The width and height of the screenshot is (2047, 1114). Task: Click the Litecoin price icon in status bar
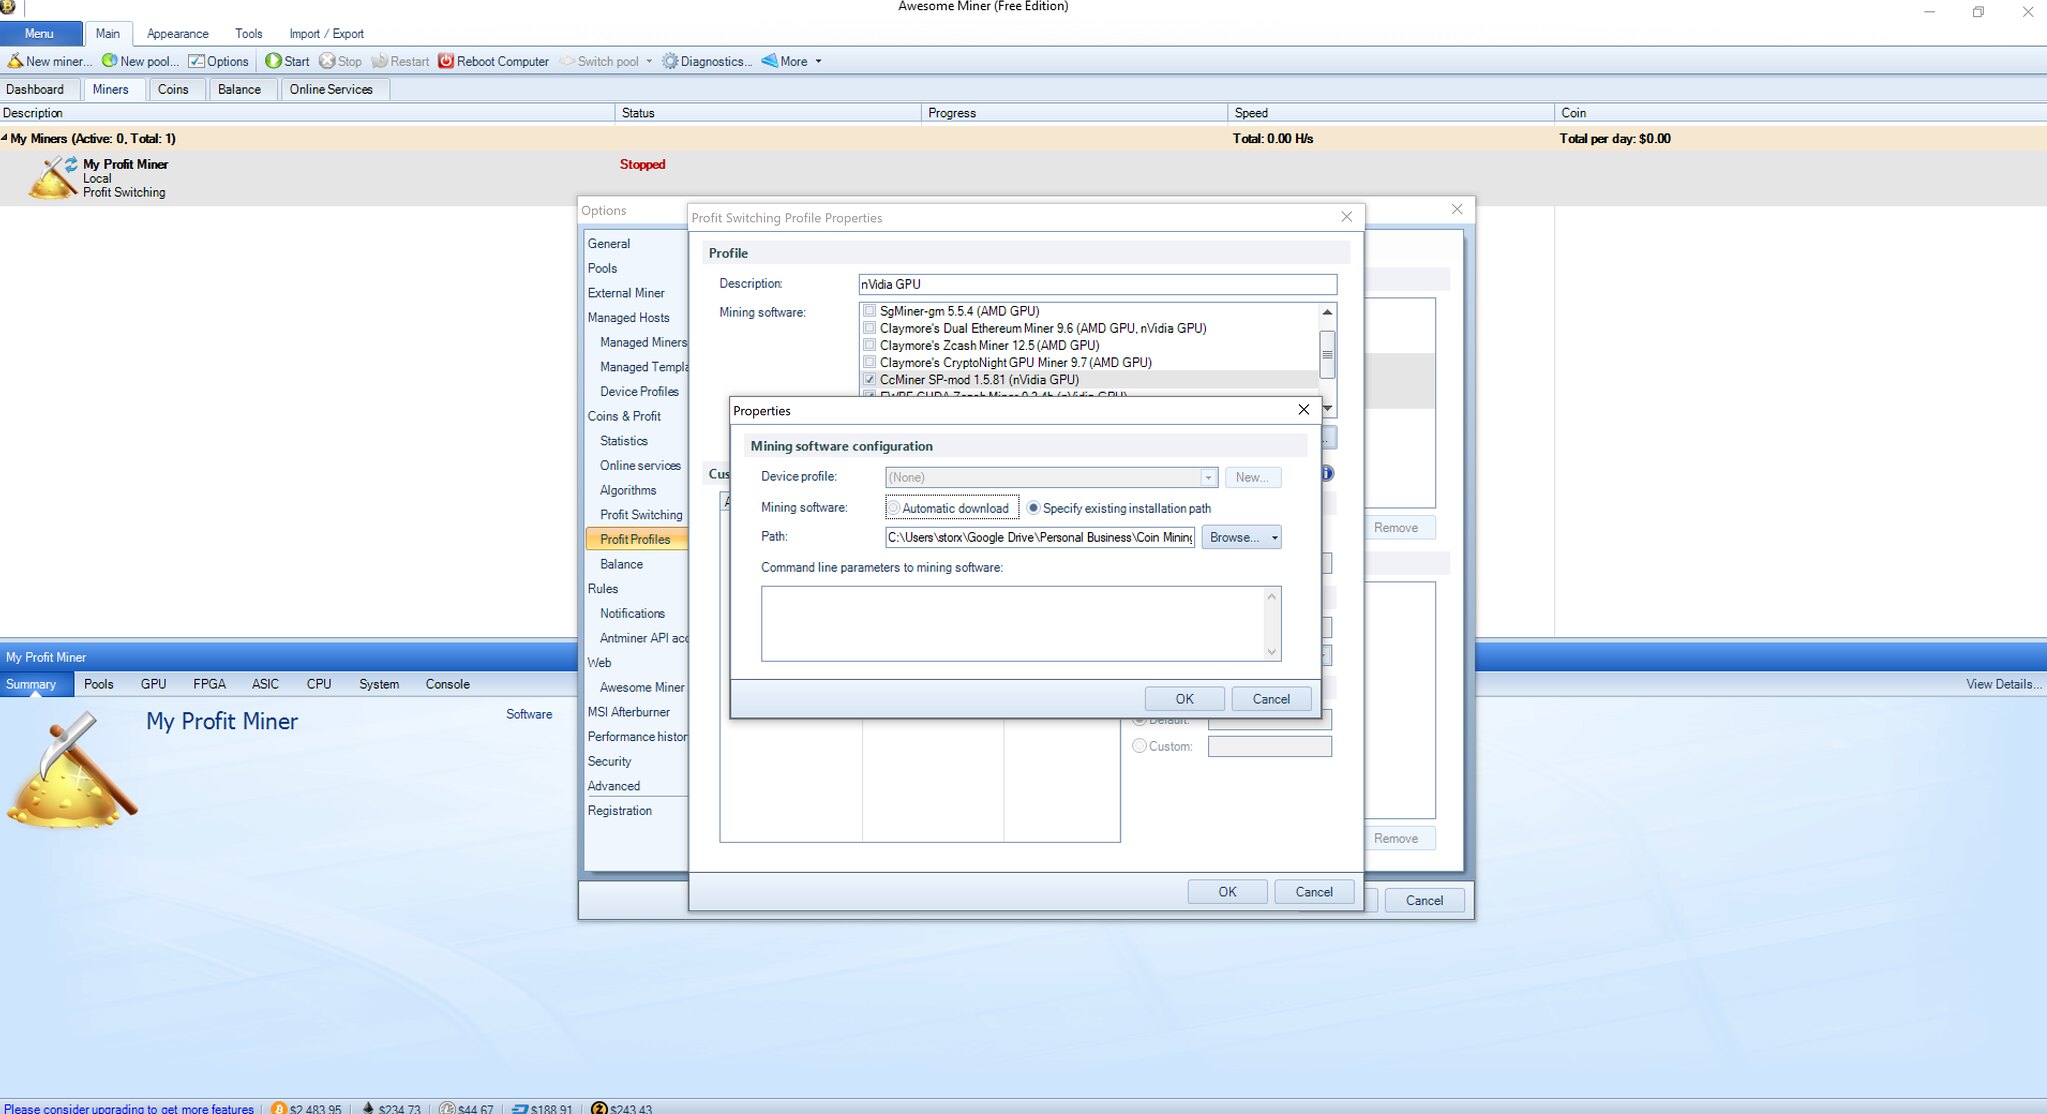click(x=447, y=1108)
